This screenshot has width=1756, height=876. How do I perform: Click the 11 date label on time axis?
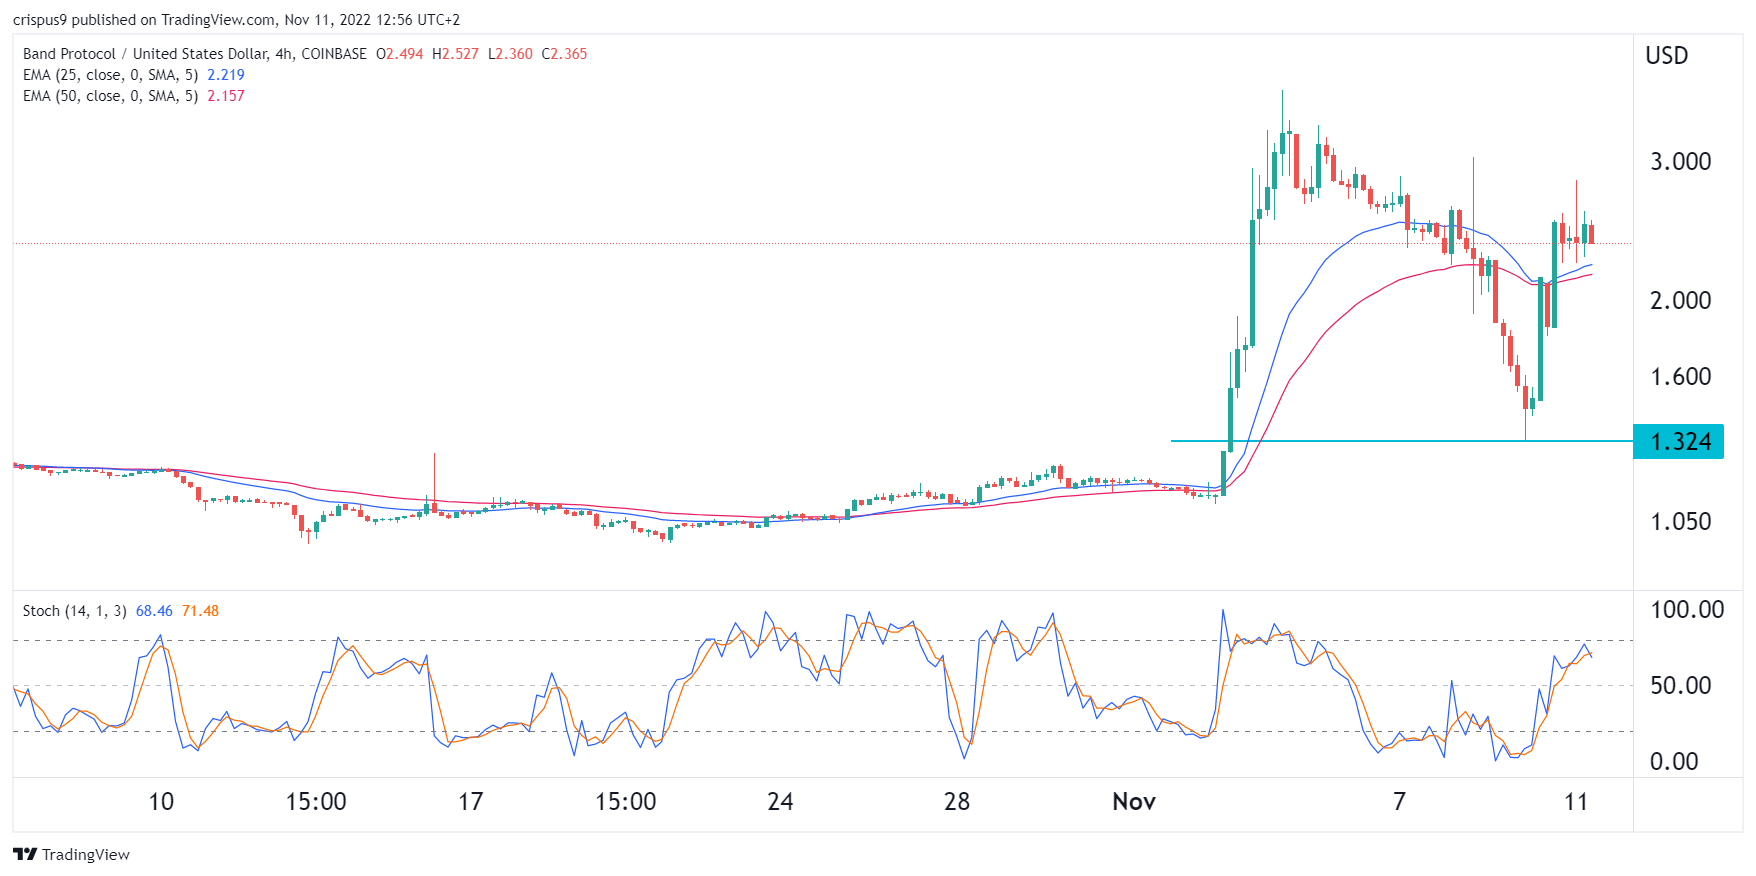pos(1576,801)
